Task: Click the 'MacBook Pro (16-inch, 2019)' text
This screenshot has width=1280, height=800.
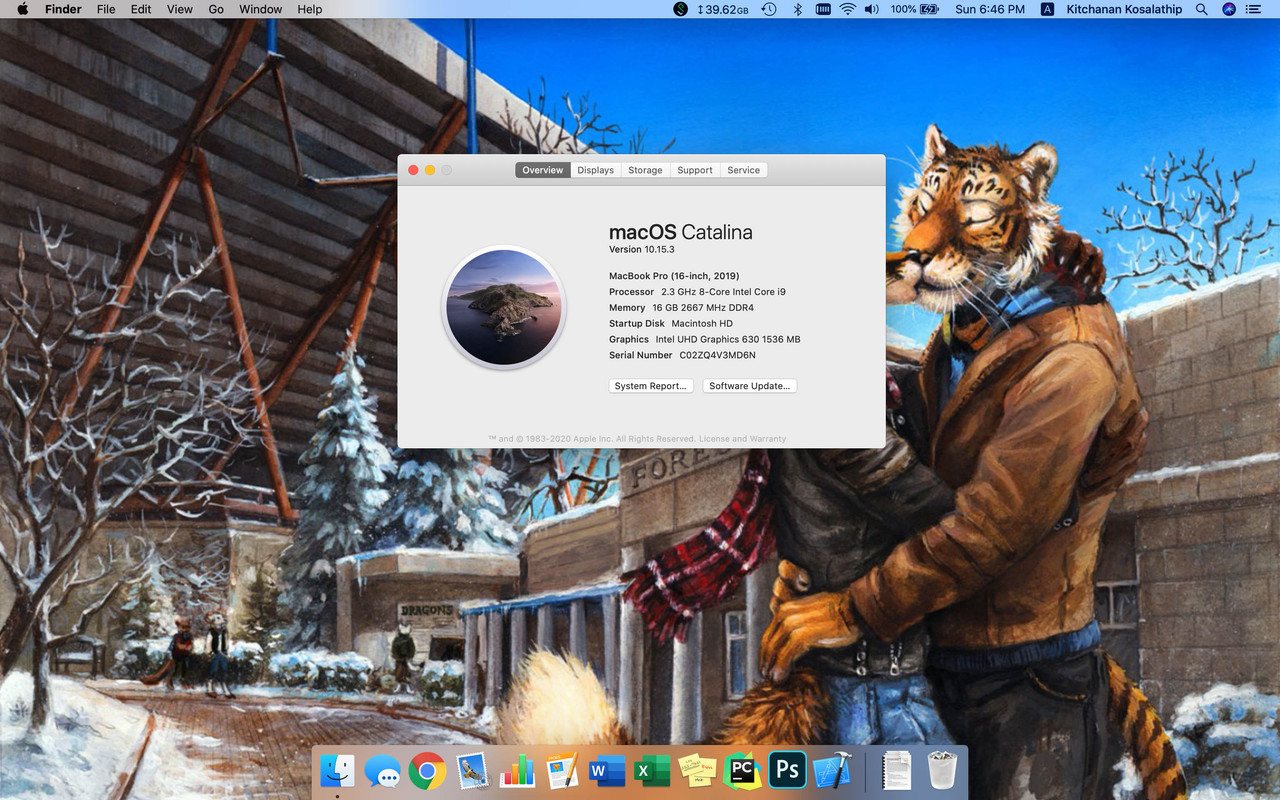Action: (674, 276)
